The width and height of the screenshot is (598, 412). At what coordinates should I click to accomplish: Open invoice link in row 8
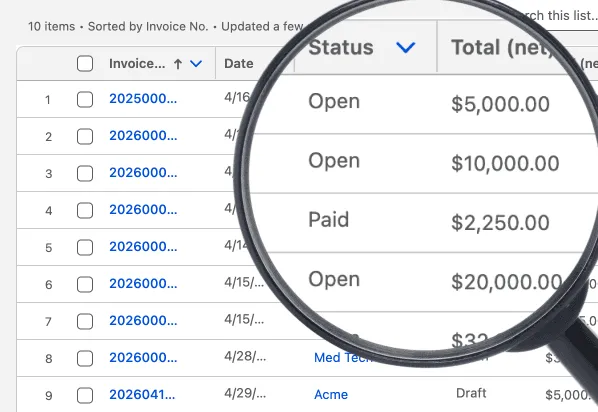point(143,357)
